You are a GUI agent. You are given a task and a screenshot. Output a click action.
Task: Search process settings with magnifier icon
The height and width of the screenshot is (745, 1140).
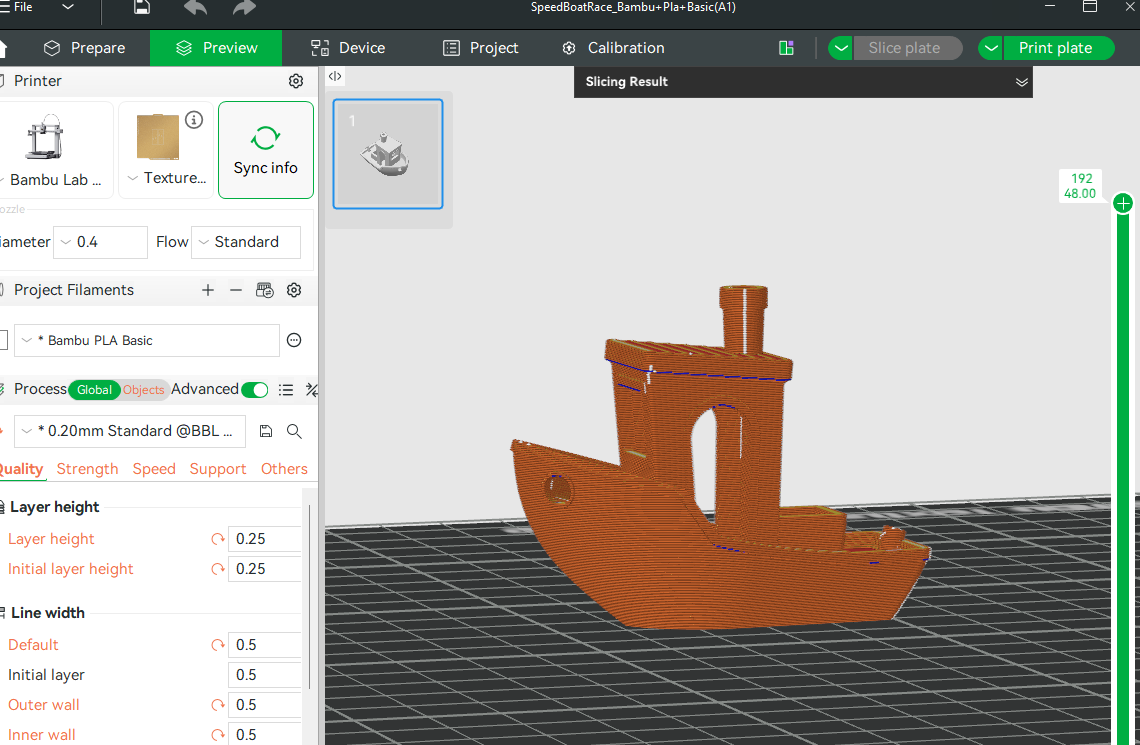(294, 431)
